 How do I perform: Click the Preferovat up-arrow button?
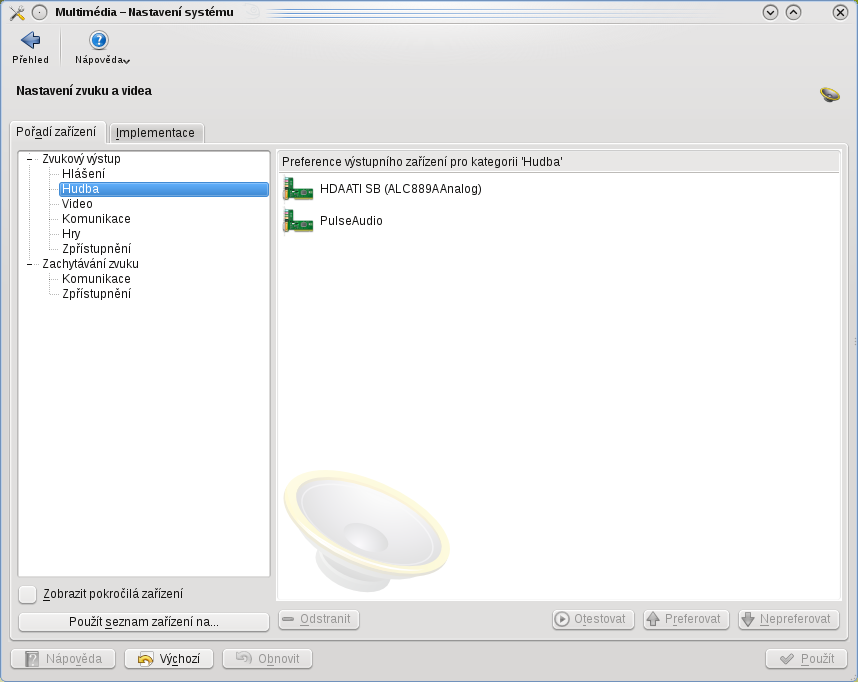(686, 619)
